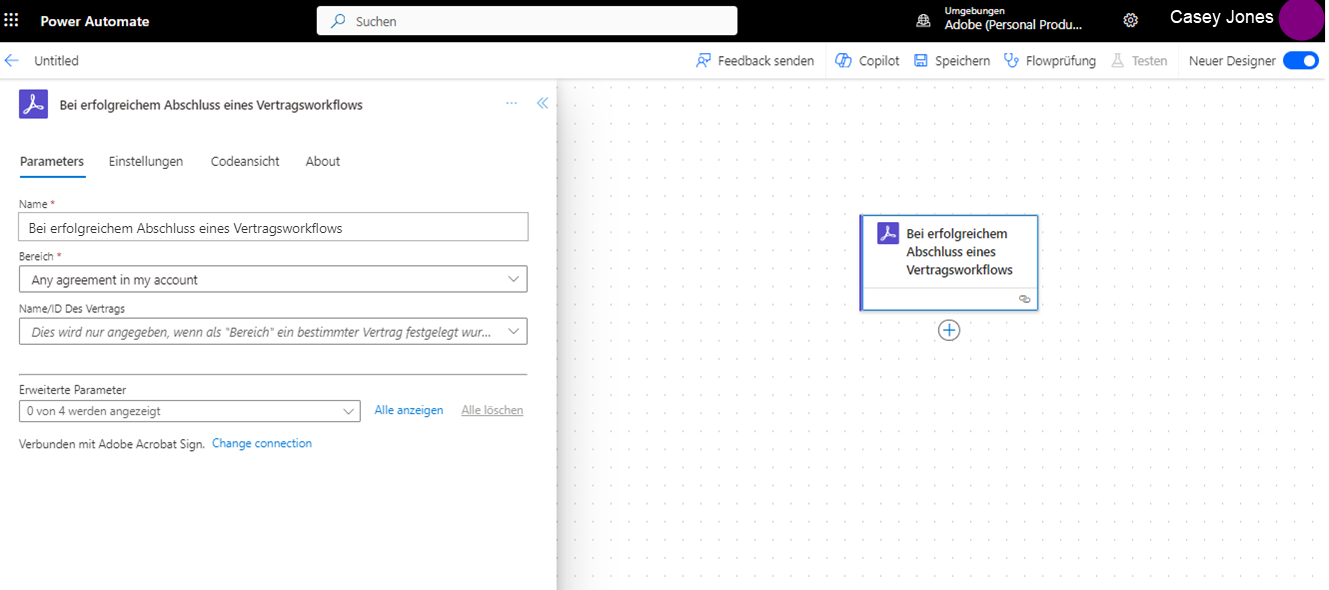Click the Alle anzeigen link
Image resolution: width=1329 pixels, height=590 pixels.
[x=409, y=410]
